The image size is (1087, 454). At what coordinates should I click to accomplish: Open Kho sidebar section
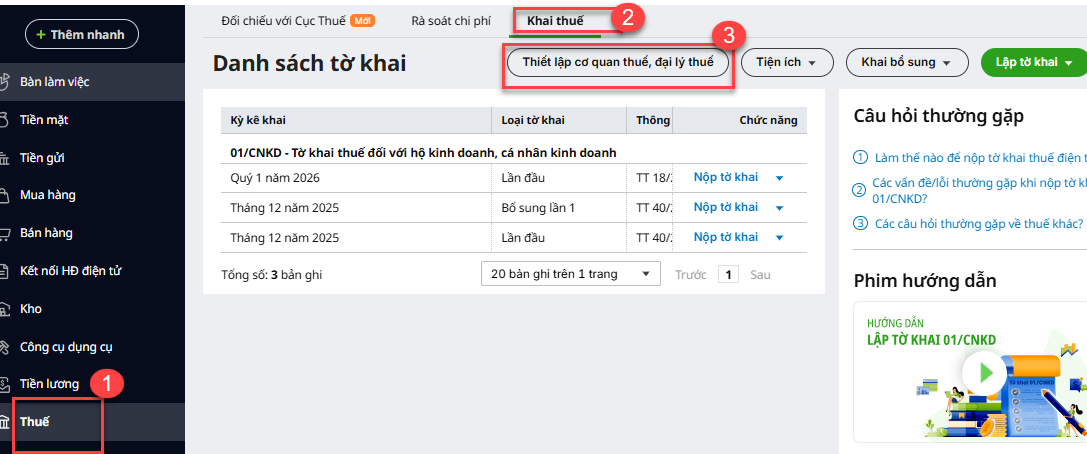(31, 309)
